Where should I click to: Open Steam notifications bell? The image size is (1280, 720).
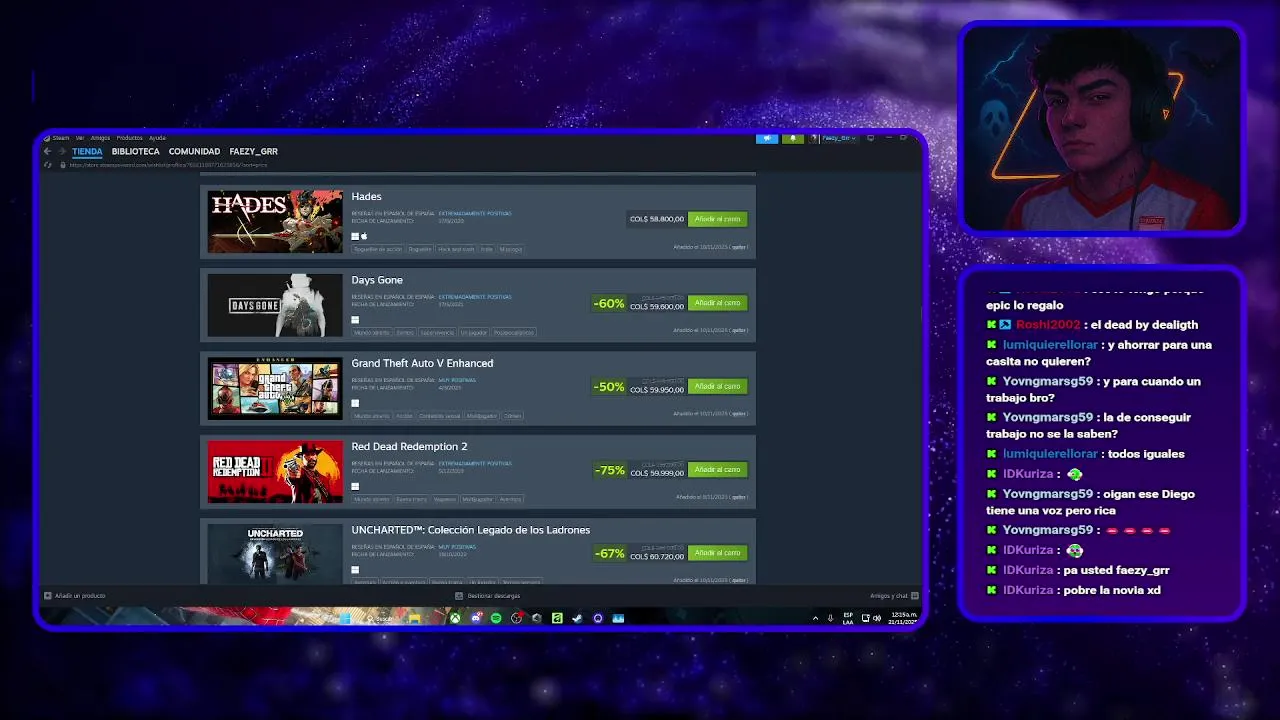pos(793,138)
